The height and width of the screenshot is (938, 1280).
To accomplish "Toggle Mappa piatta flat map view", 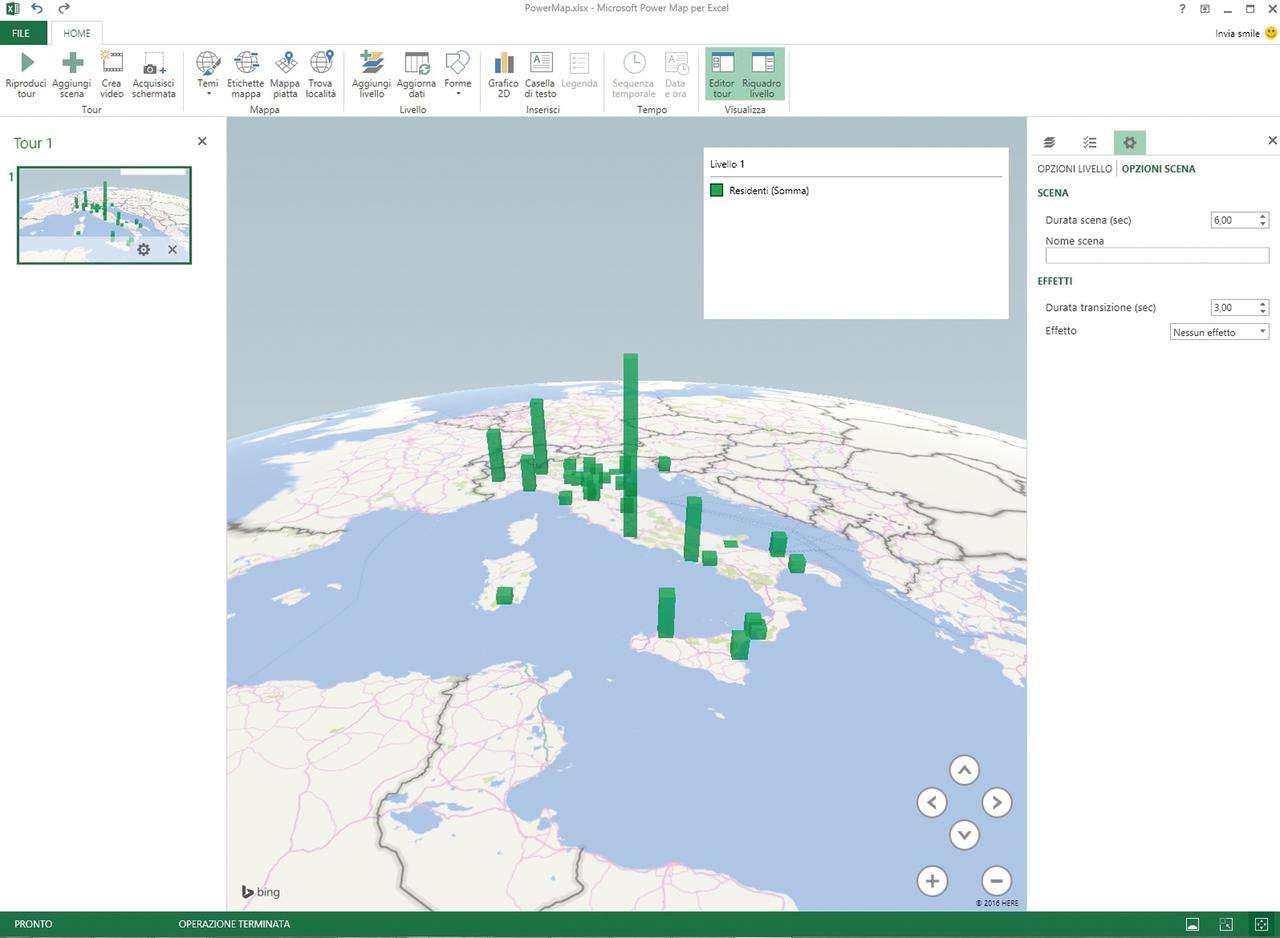I will 285,64.
